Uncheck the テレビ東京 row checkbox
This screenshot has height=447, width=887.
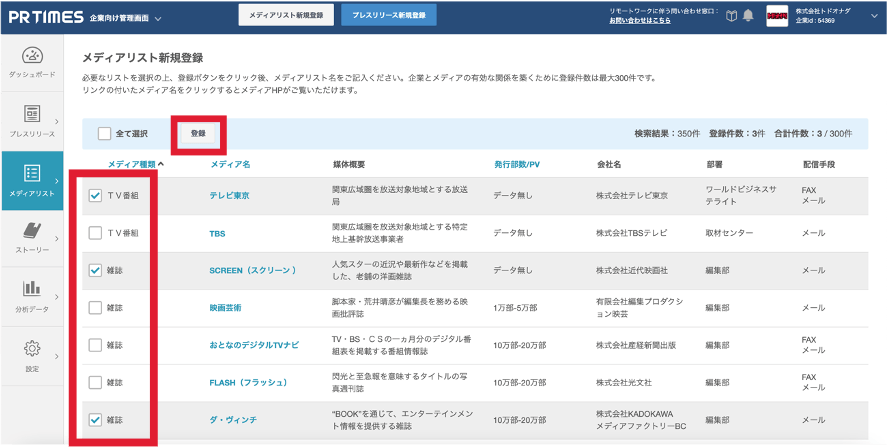point(96,195)
